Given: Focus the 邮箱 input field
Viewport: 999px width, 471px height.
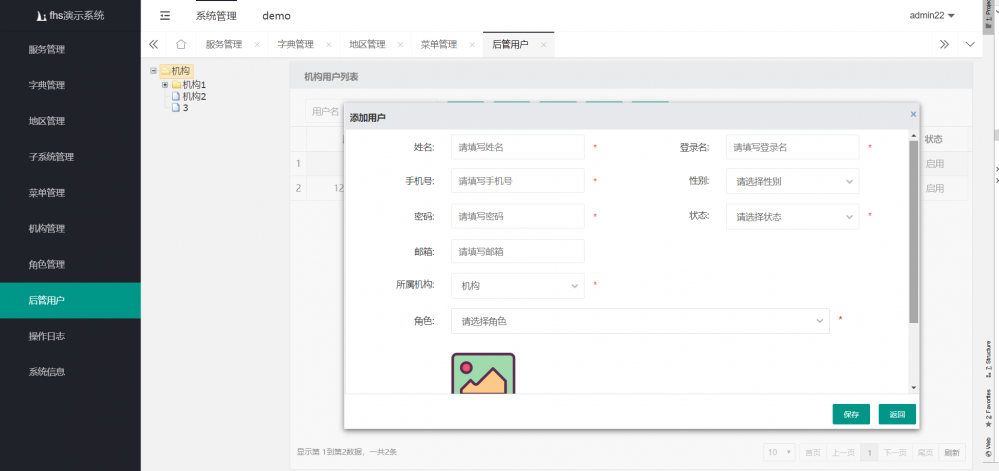Looking at the screenshot, I should click(518, 252).
